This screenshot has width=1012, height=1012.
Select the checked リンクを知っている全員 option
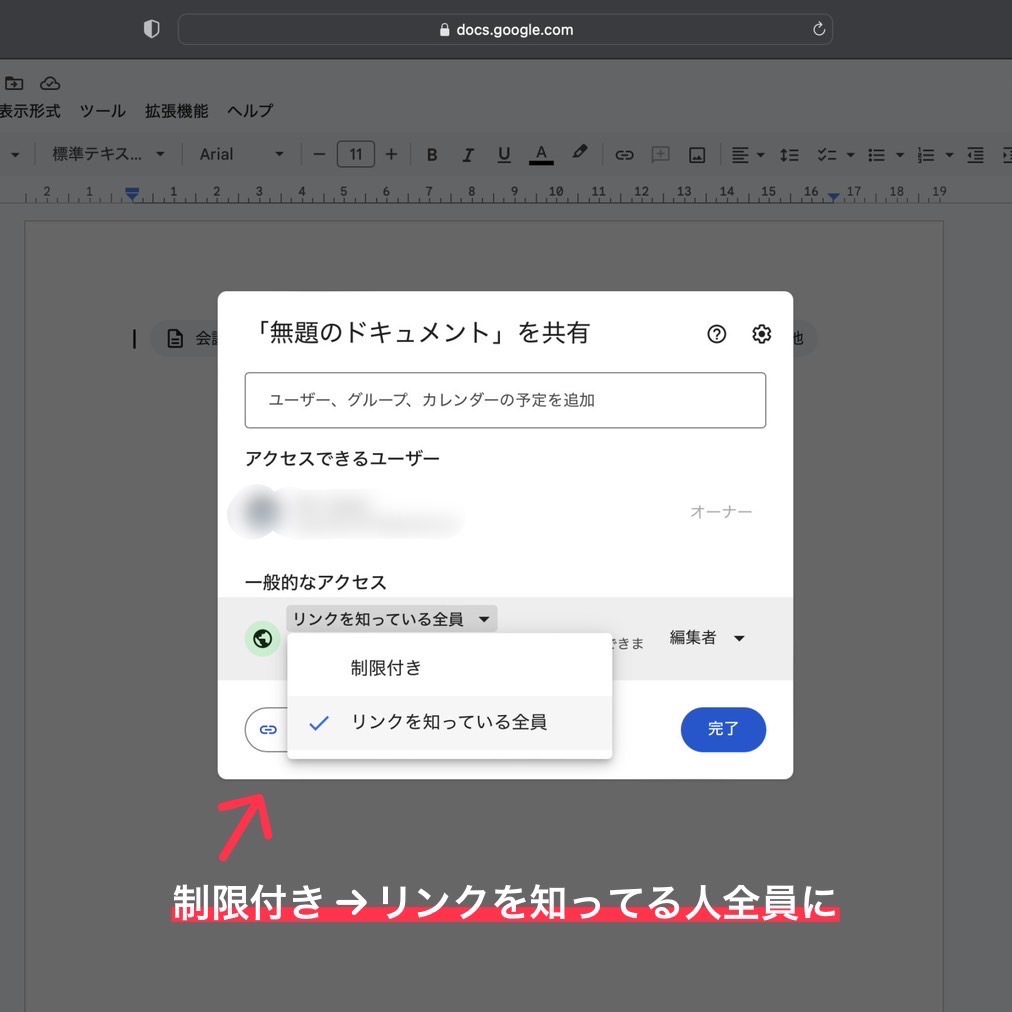pos(449,722)
